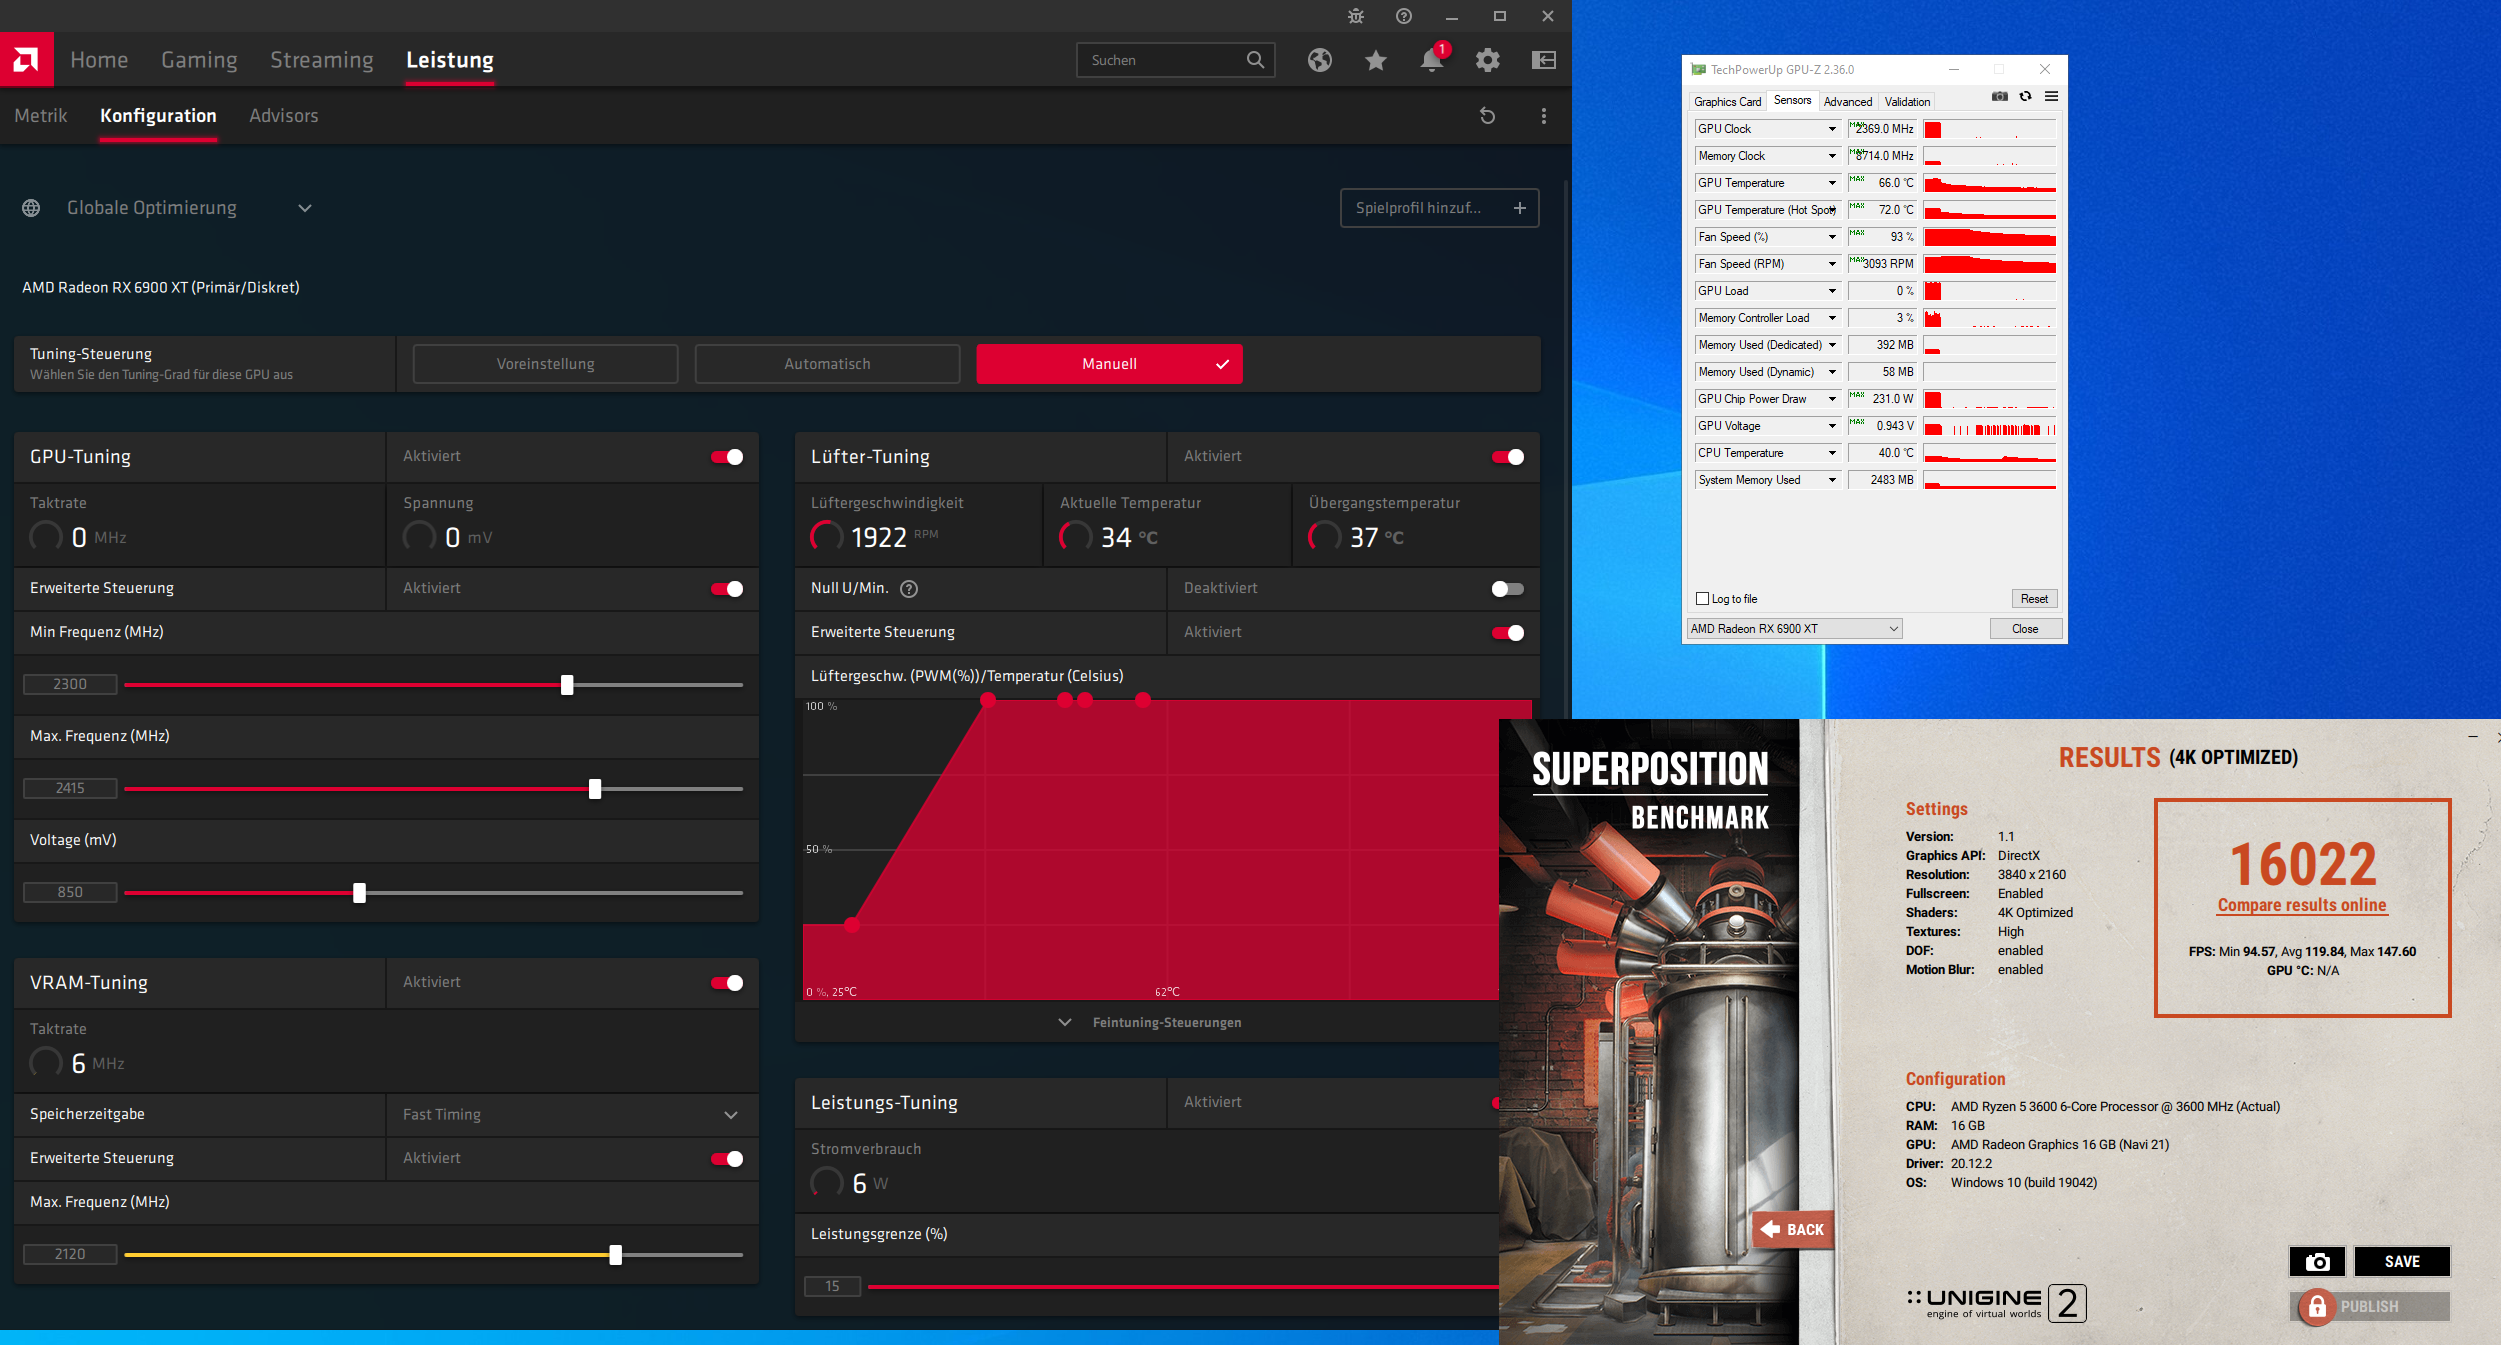The width and height of the screenshot is (2501, 1345).
Task: Open the settings gear icon
Action: (1487, 60)
